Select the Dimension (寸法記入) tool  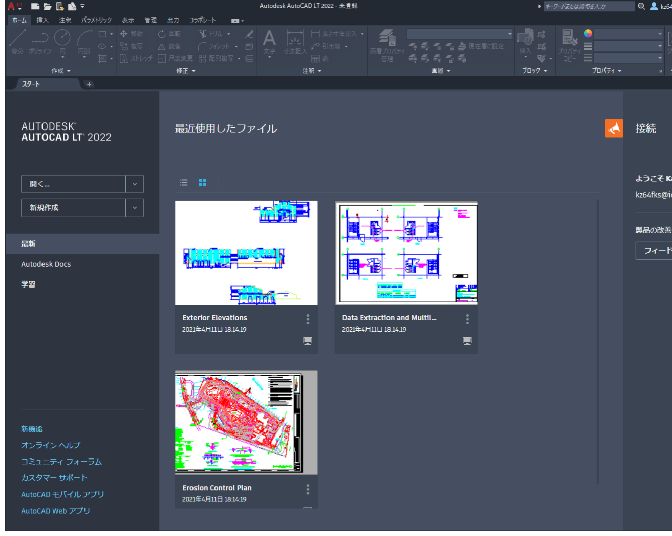[295, 42]
